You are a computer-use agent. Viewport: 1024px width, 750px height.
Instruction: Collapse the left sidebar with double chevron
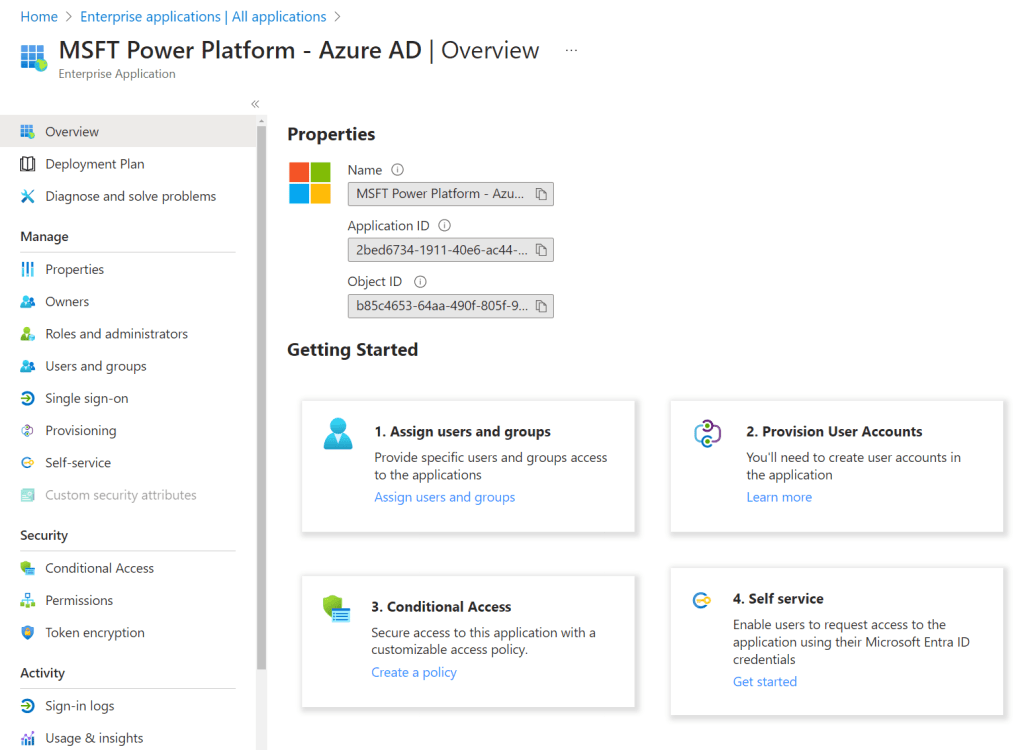[x=255, y=104]
